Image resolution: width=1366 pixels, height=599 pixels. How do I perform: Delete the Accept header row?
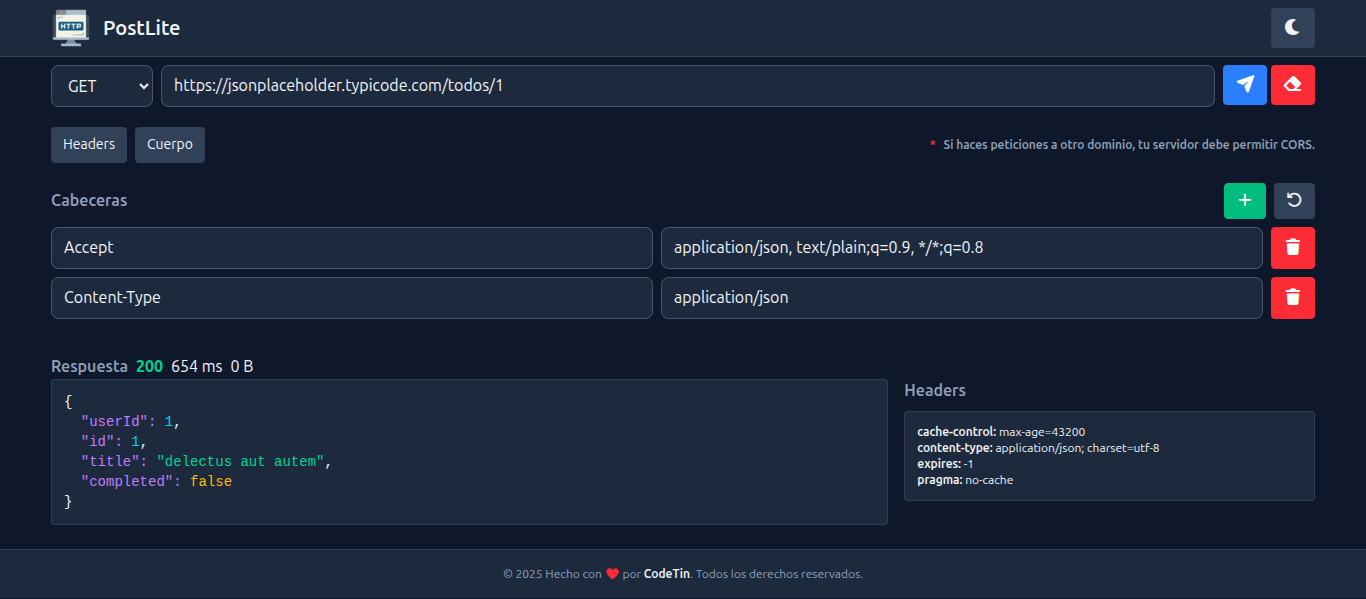click(x=1292, y=248)
